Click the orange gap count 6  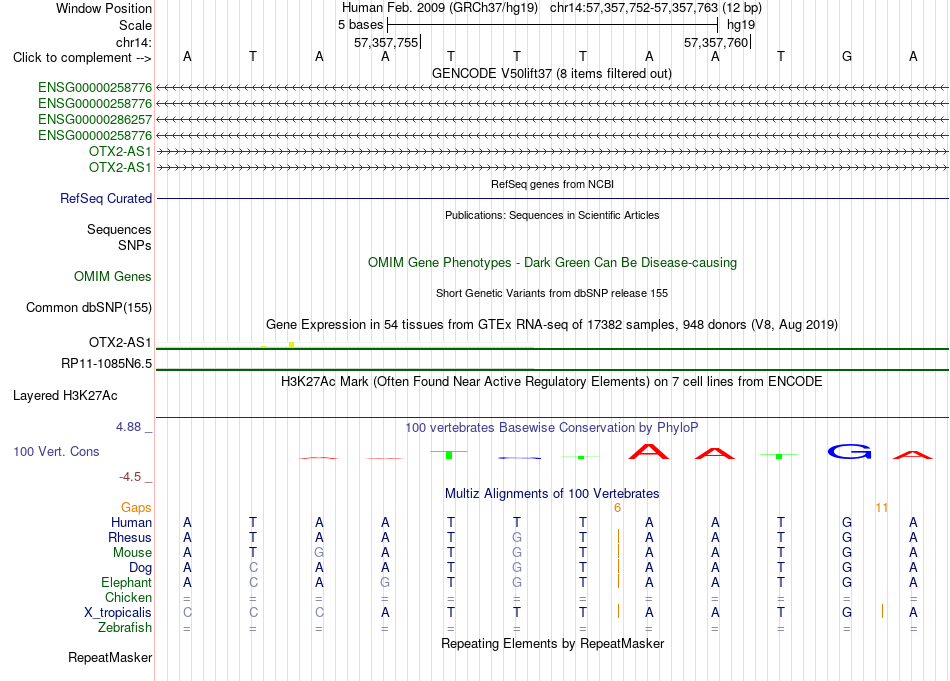coord(617,508)
